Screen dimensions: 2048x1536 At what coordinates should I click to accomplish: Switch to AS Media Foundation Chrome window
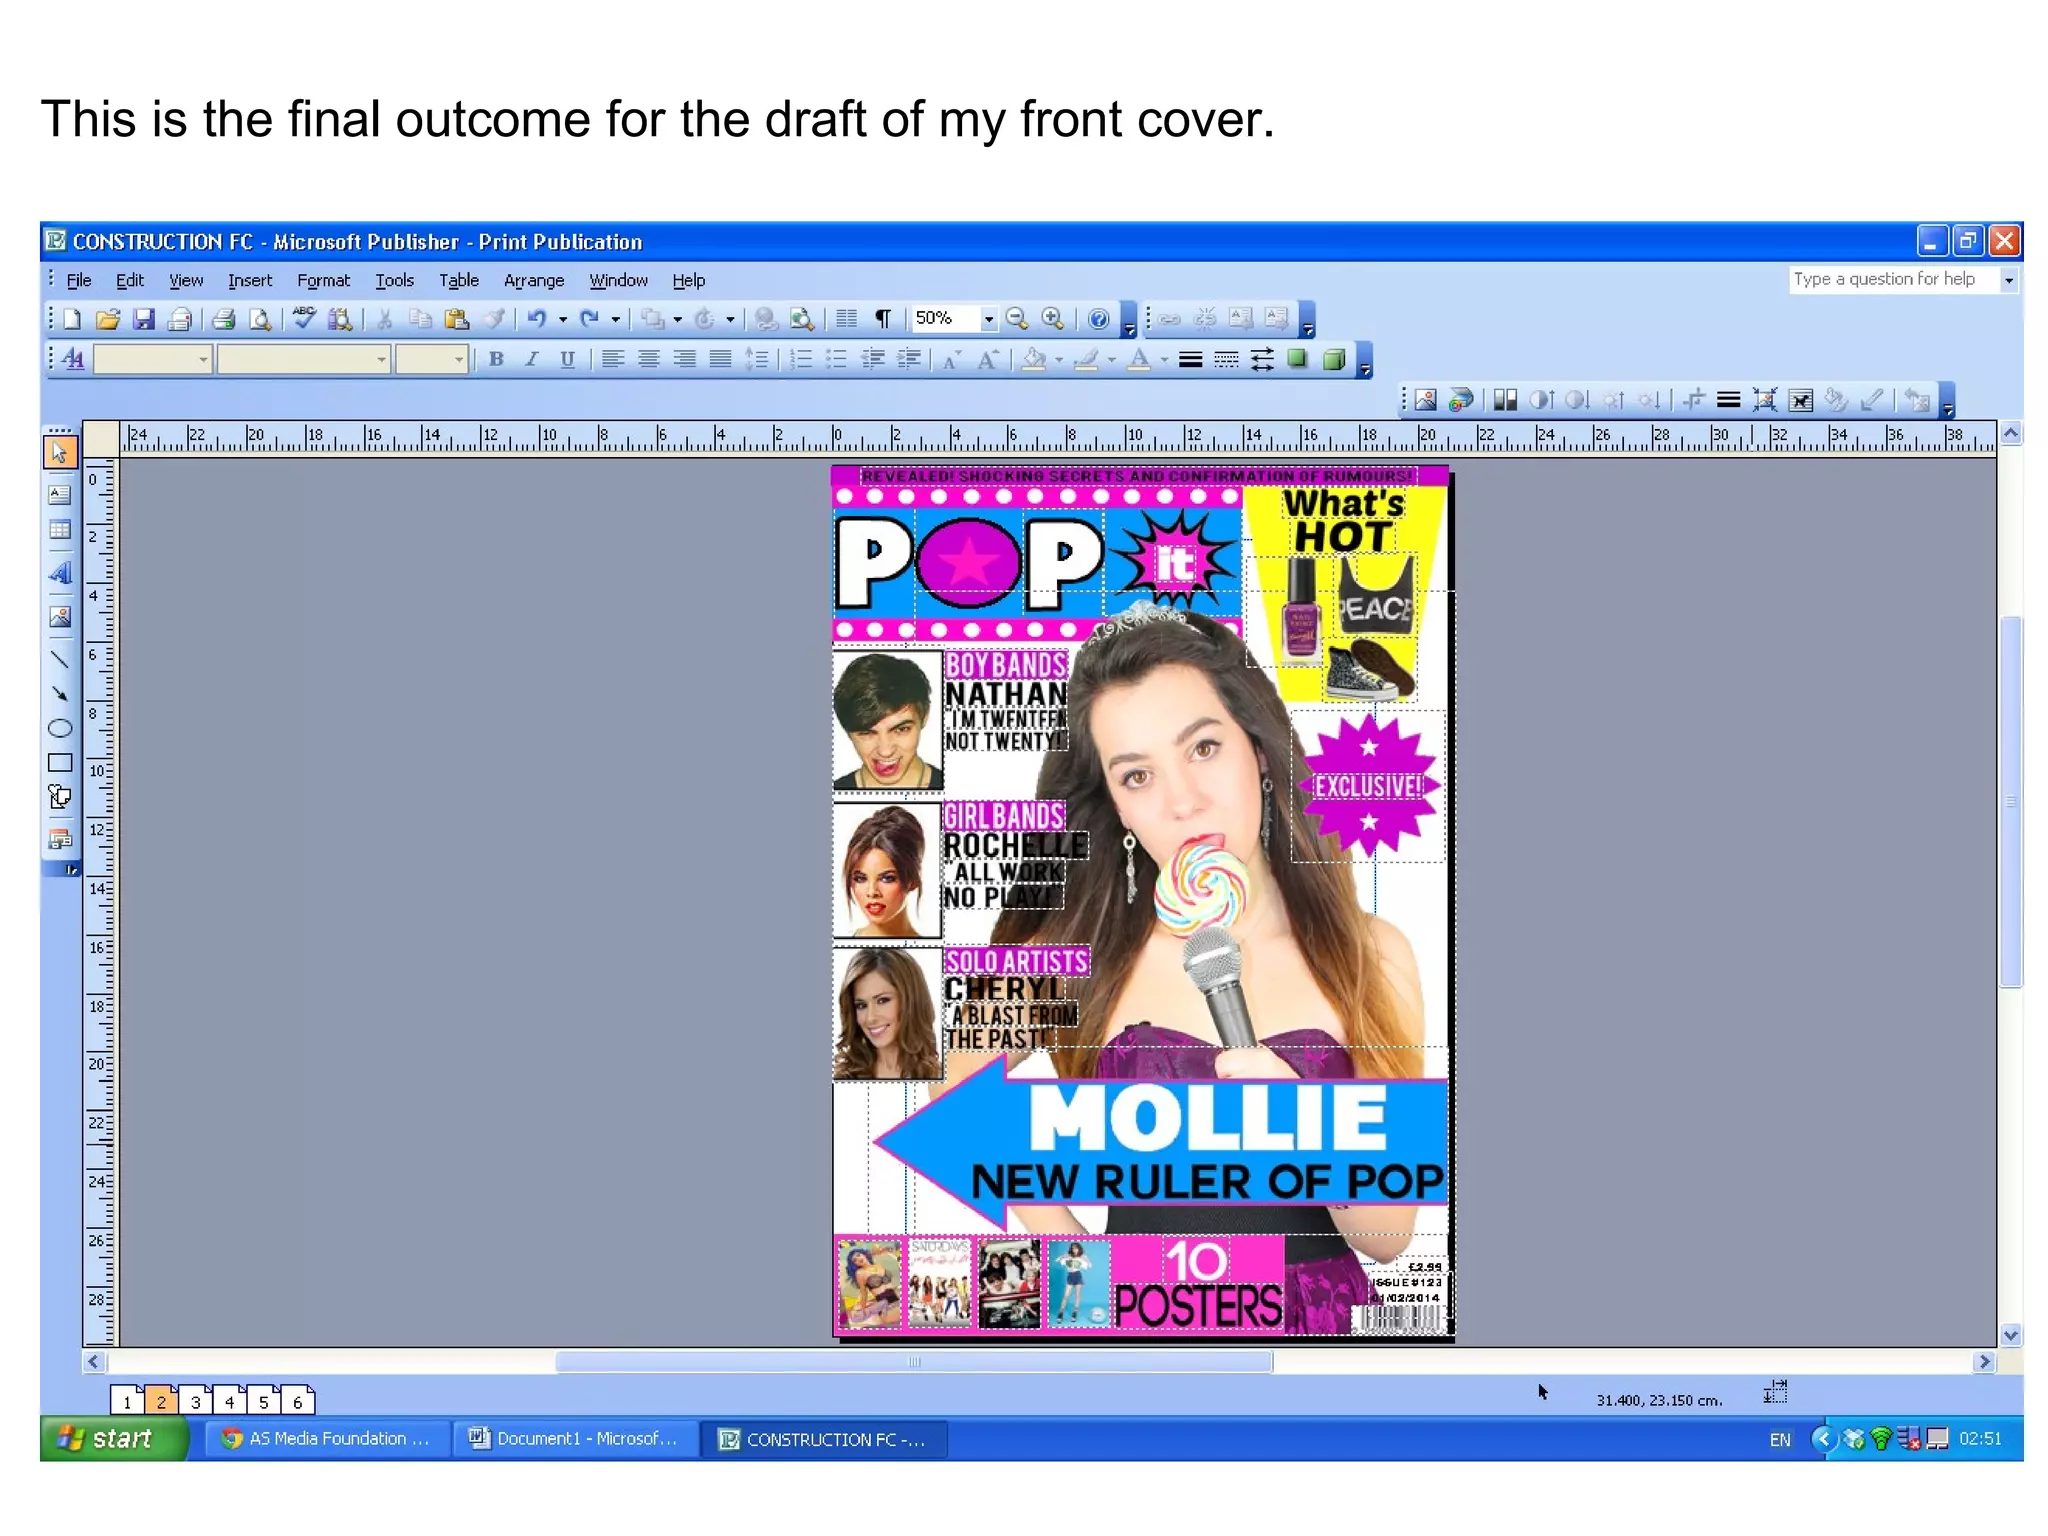pos(326,1439)
